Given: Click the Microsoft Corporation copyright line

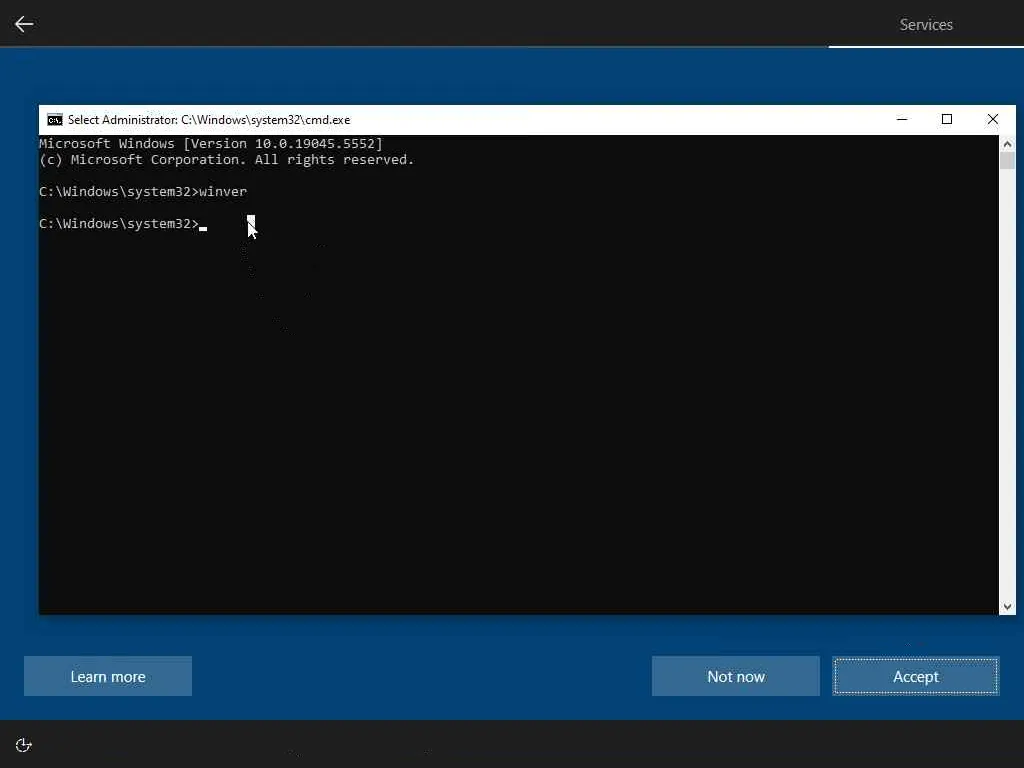Looking at the screenshot, I should click(226, 160).
